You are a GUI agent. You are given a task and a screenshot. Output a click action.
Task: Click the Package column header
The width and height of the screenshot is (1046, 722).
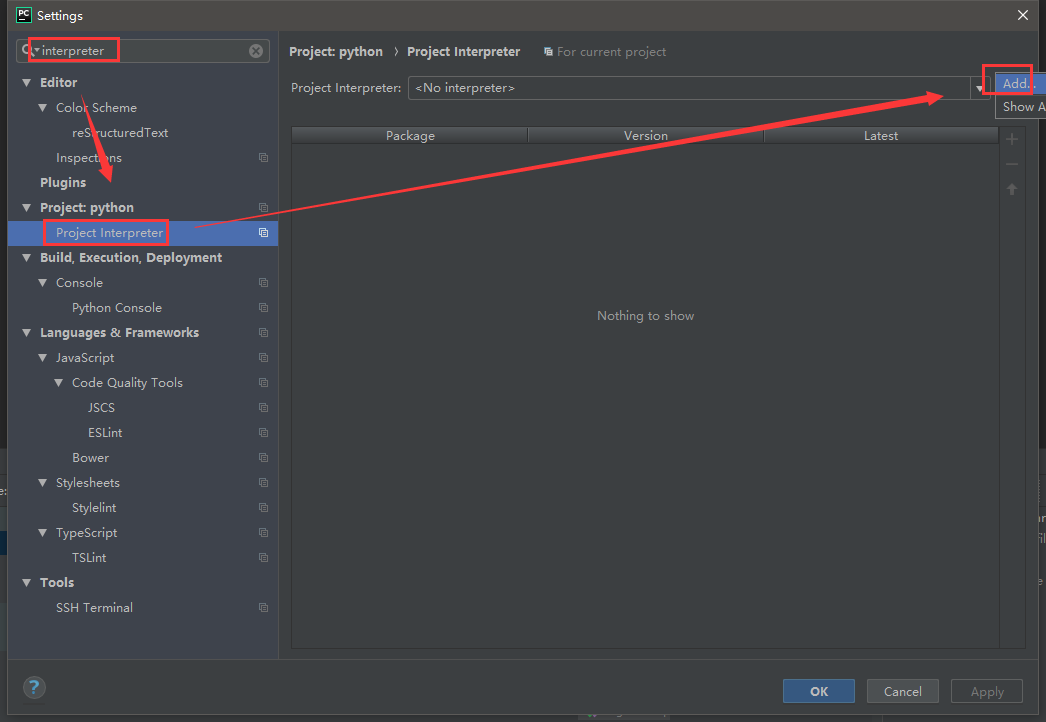click(x=409, y=135)
